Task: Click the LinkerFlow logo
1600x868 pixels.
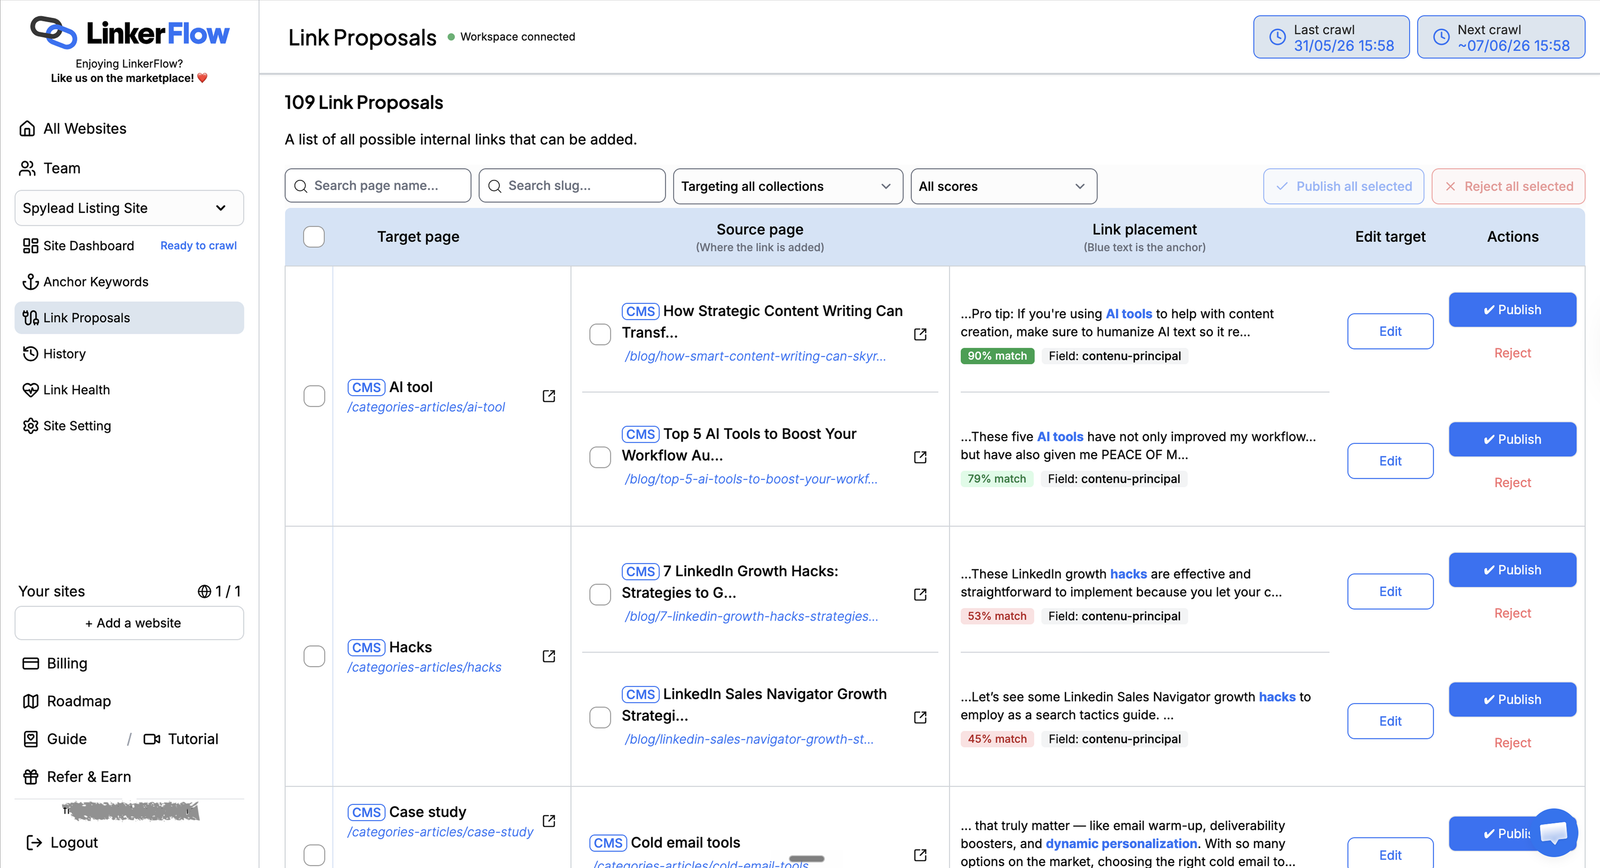Action: 130,33
